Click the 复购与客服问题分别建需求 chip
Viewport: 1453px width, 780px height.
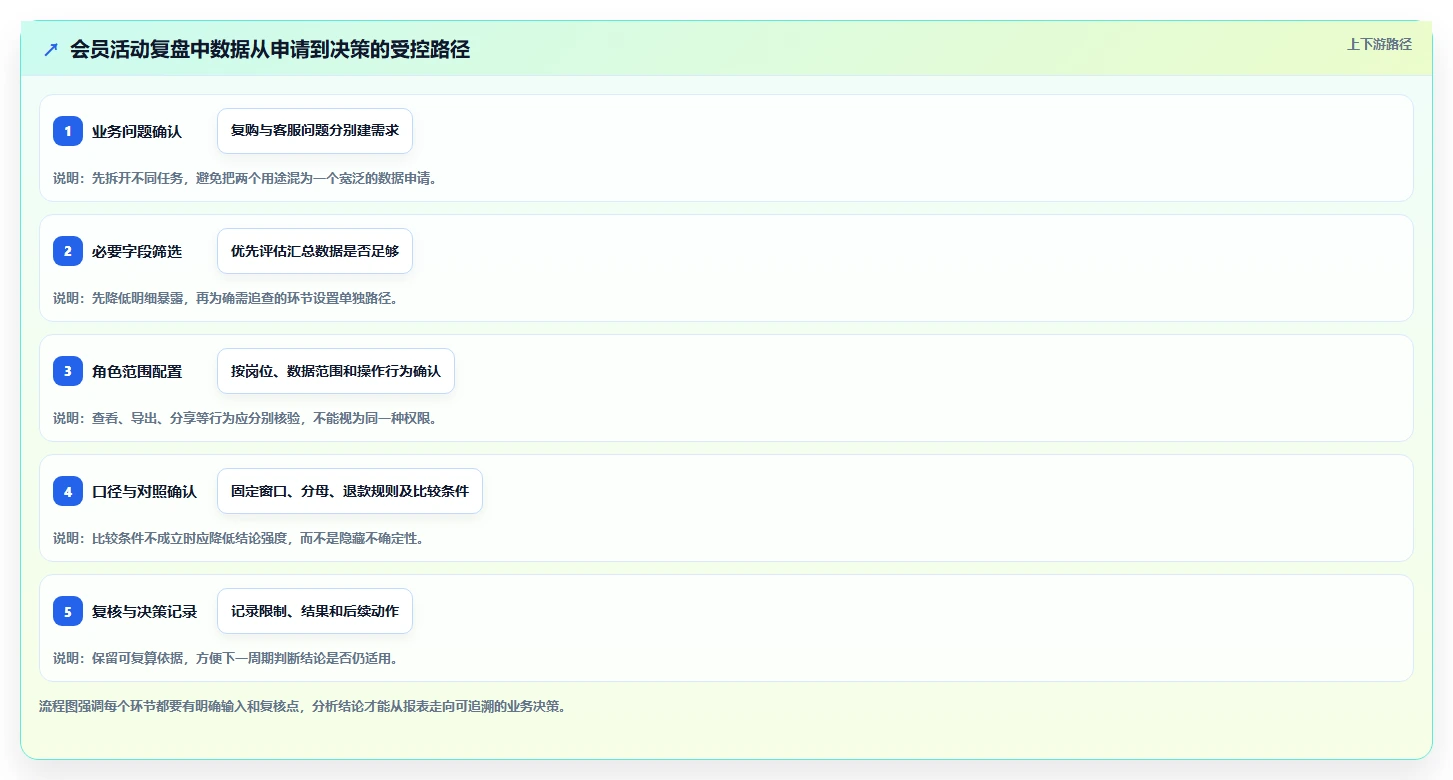click(315, 131)
